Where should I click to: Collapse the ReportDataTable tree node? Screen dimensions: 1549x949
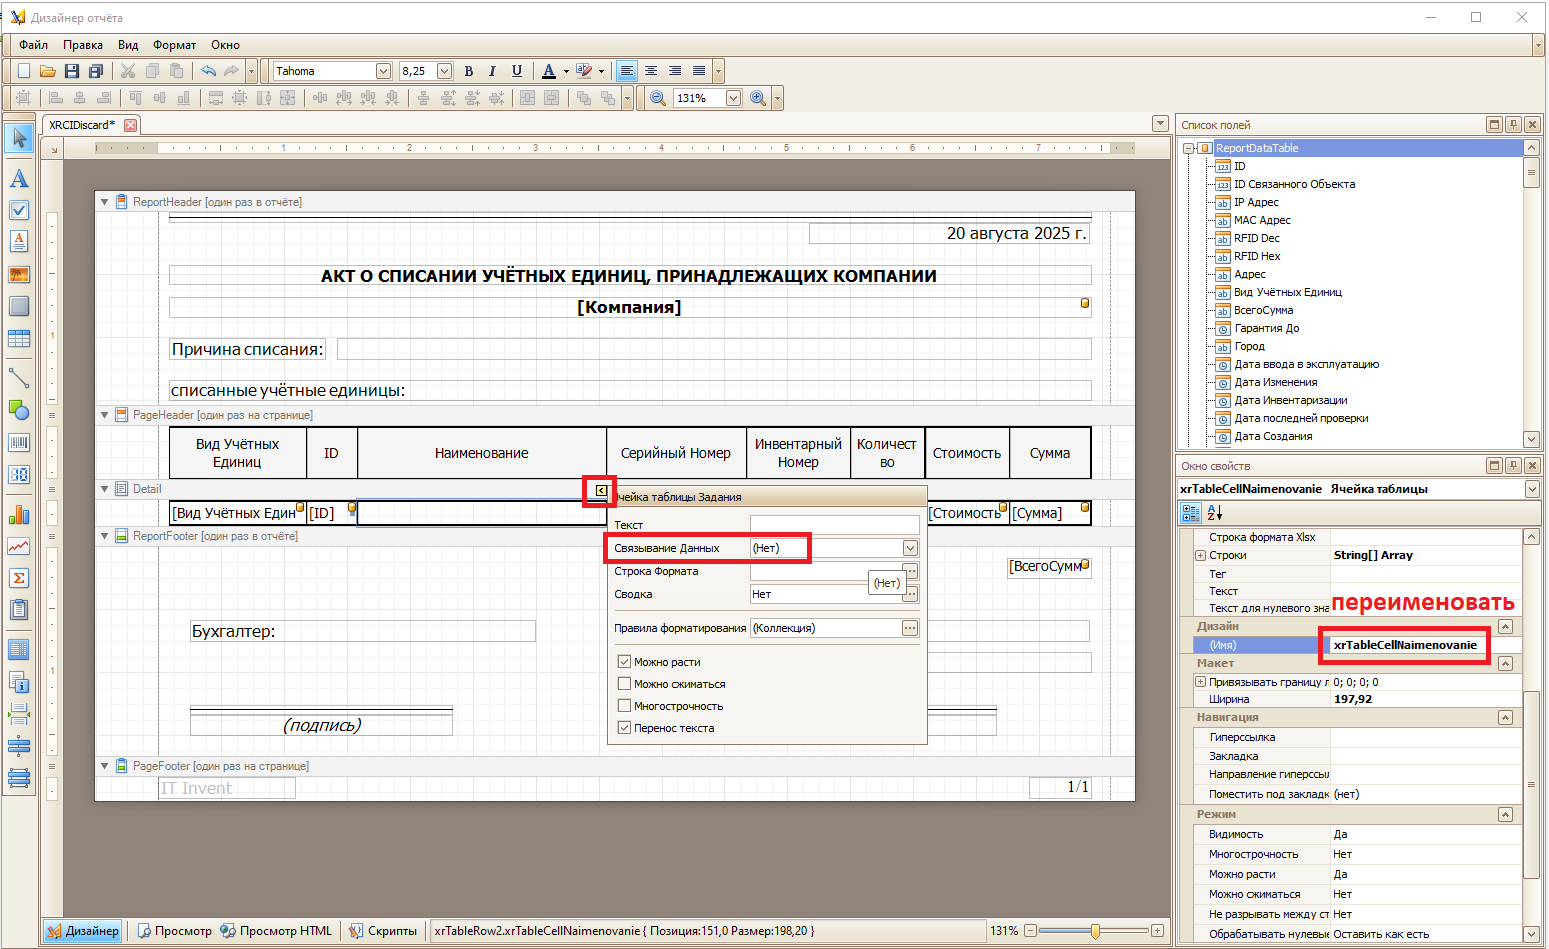[x=1189, y=148]
